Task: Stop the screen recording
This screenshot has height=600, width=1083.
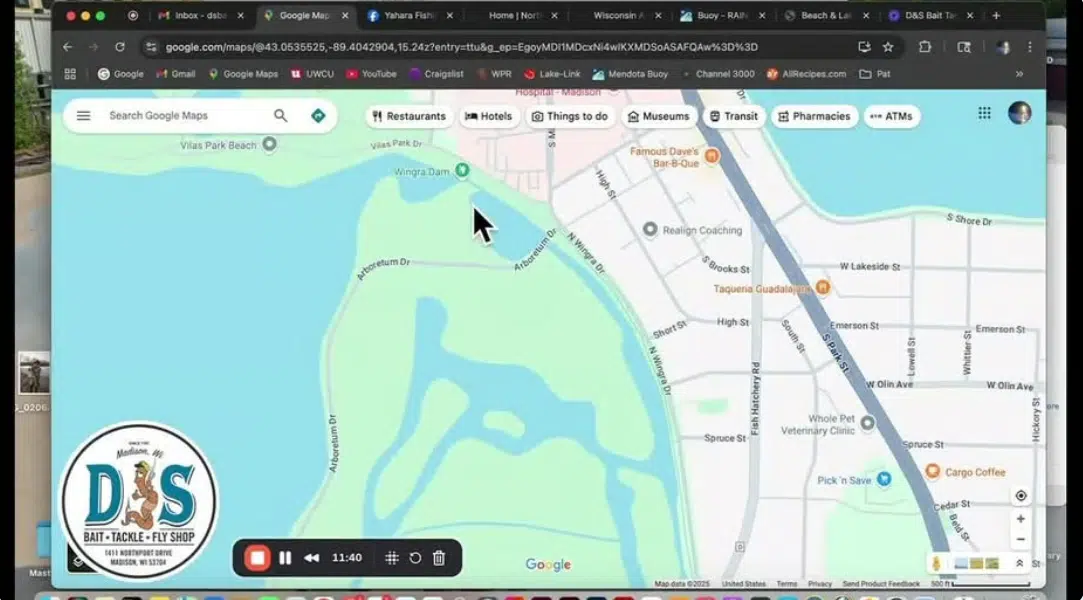Action: 258,558
